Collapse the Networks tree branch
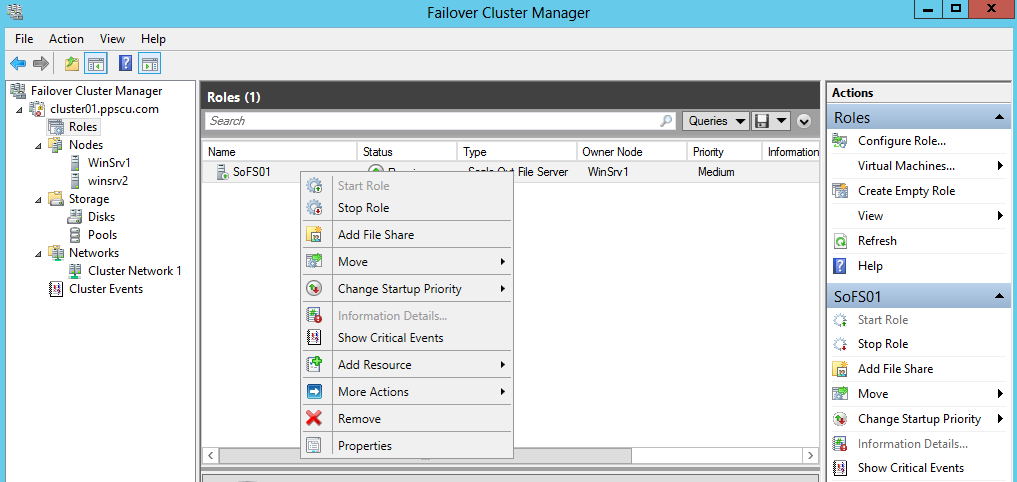 40,254
